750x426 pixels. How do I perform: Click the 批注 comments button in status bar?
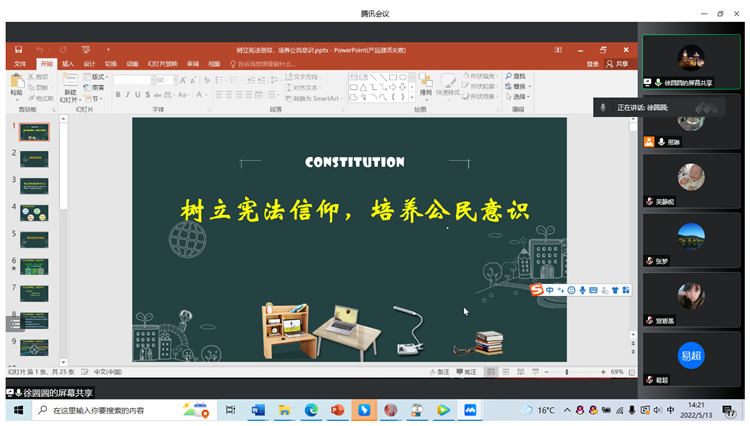pyautogui.click(x=466, y=372)
